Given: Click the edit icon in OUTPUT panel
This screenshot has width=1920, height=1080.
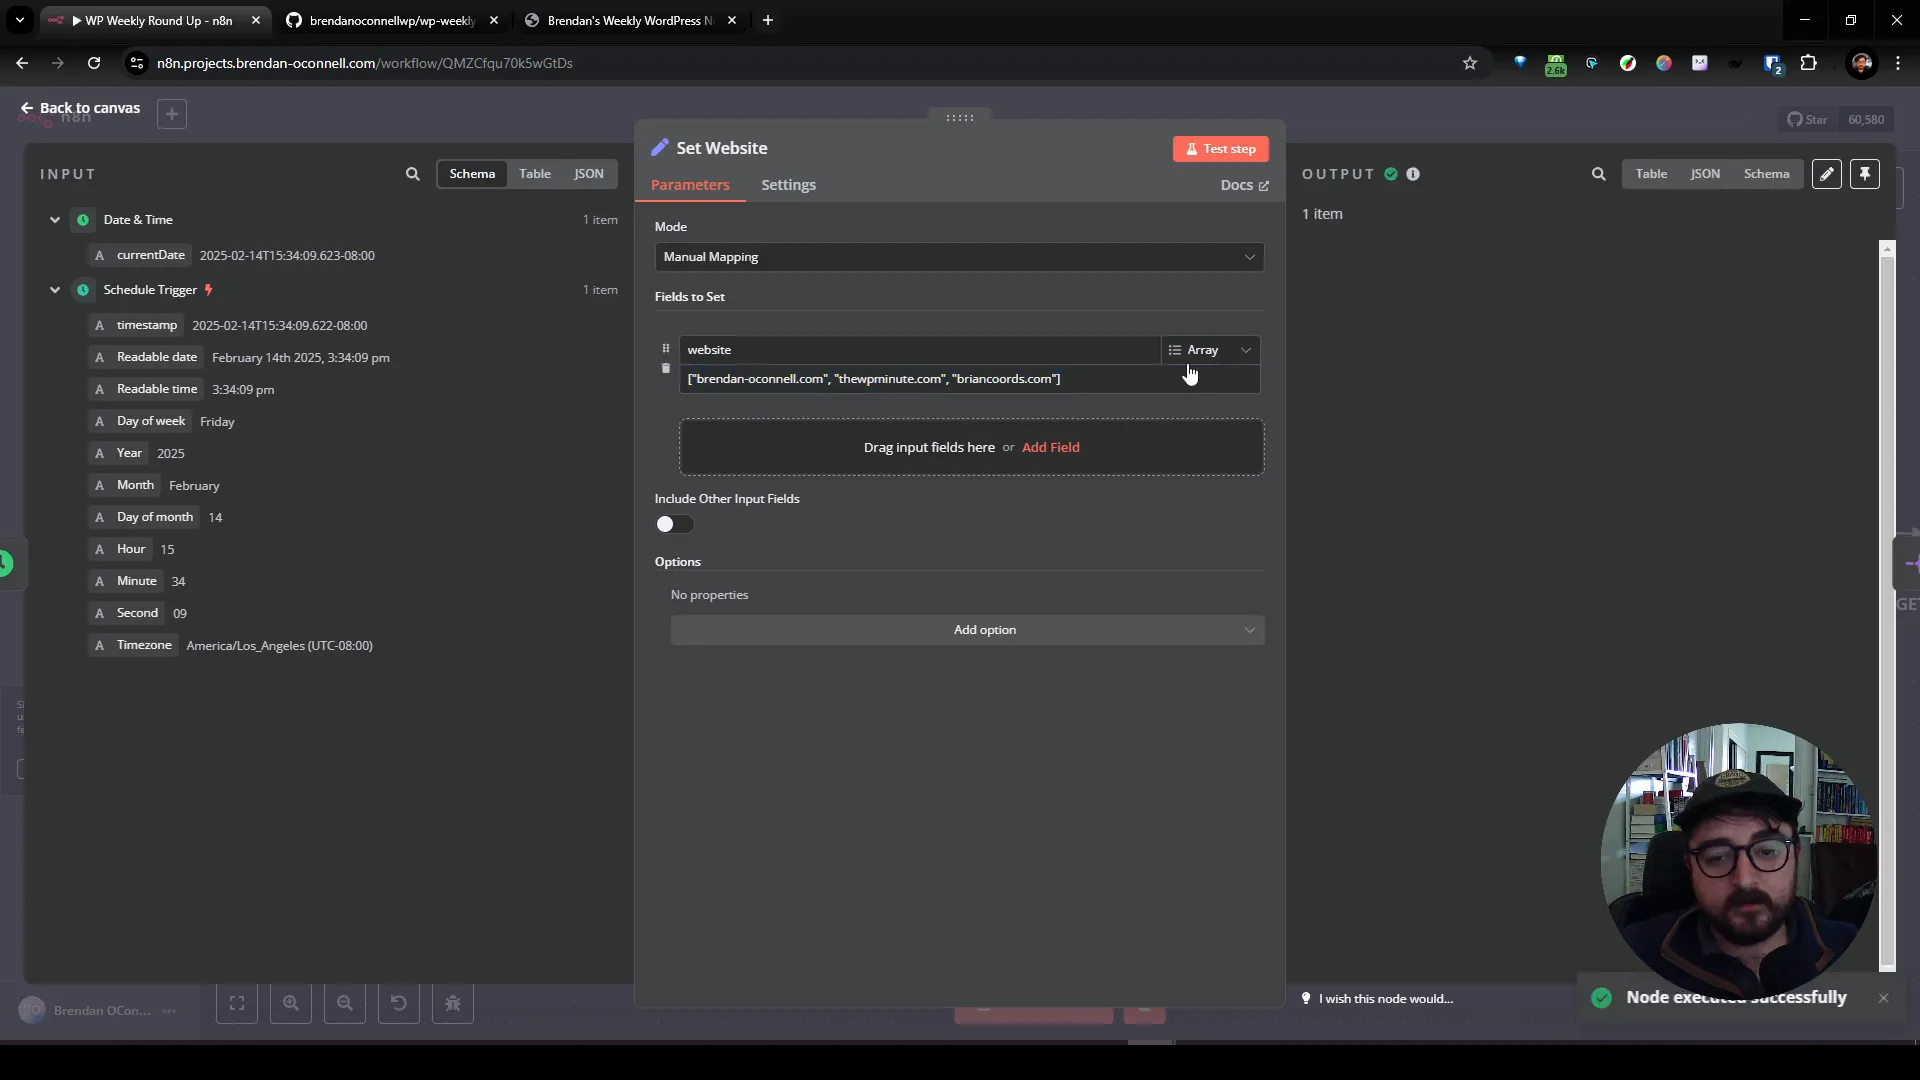Looking at the screenshot, I should [x=1826, y=173].
